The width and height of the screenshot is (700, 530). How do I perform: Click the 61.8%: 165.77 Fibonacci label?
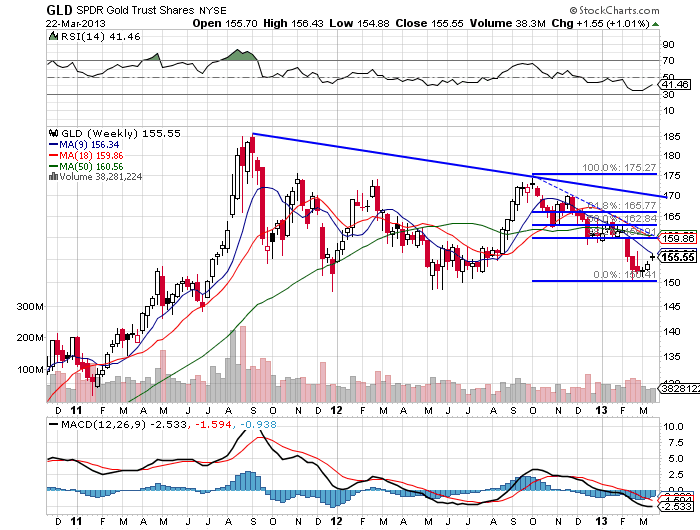(x=622, y=205)
